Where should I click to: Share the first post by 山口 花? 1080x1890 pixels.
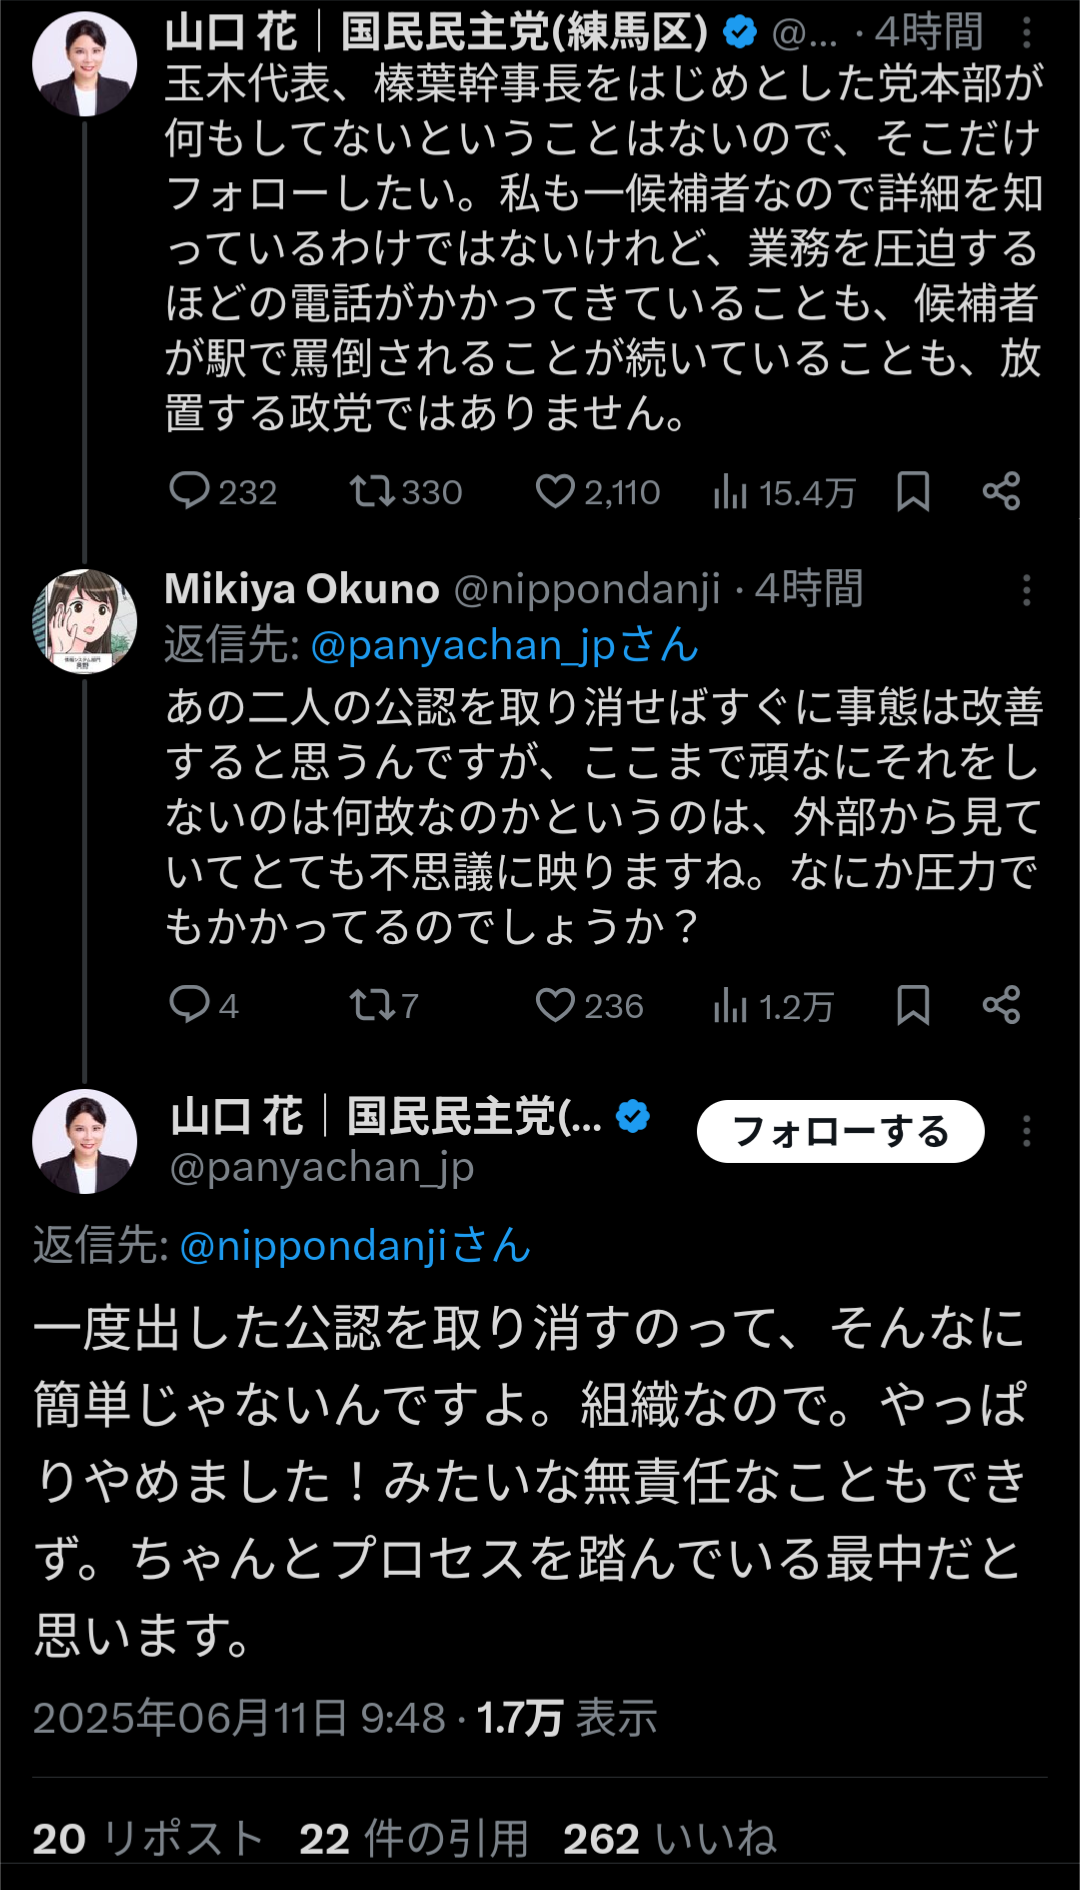click(x=1001, y=491)
